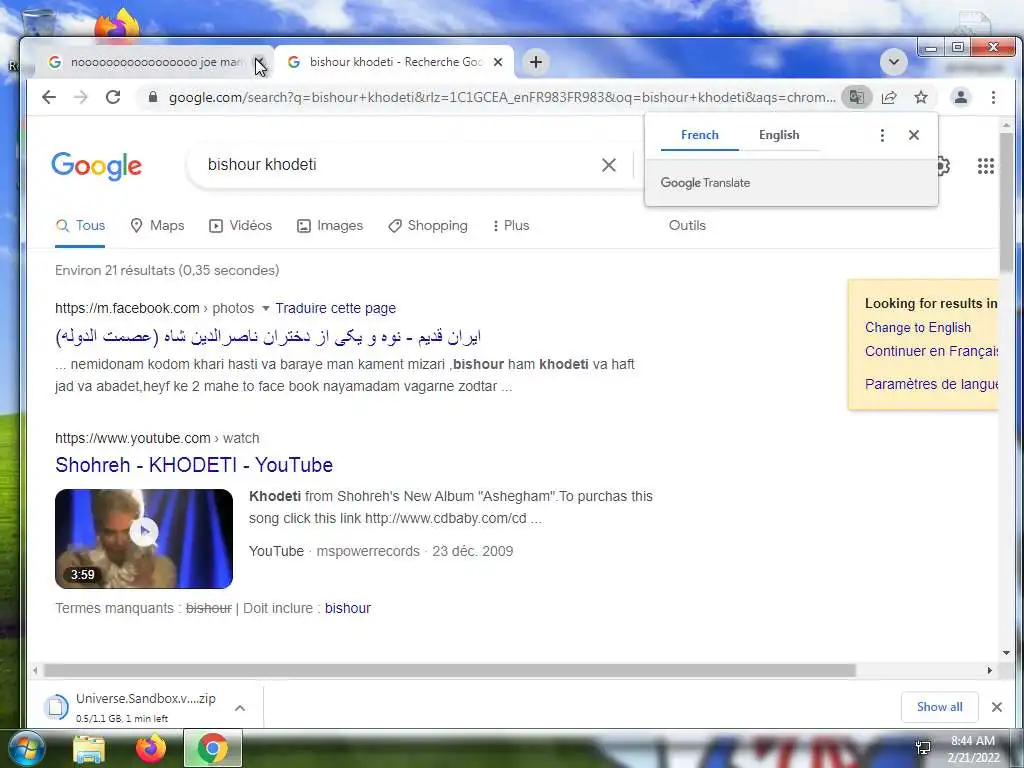Open 'Paramètres de langue' link
Viewport: 1024px width, 768px height.
[931, 384]
